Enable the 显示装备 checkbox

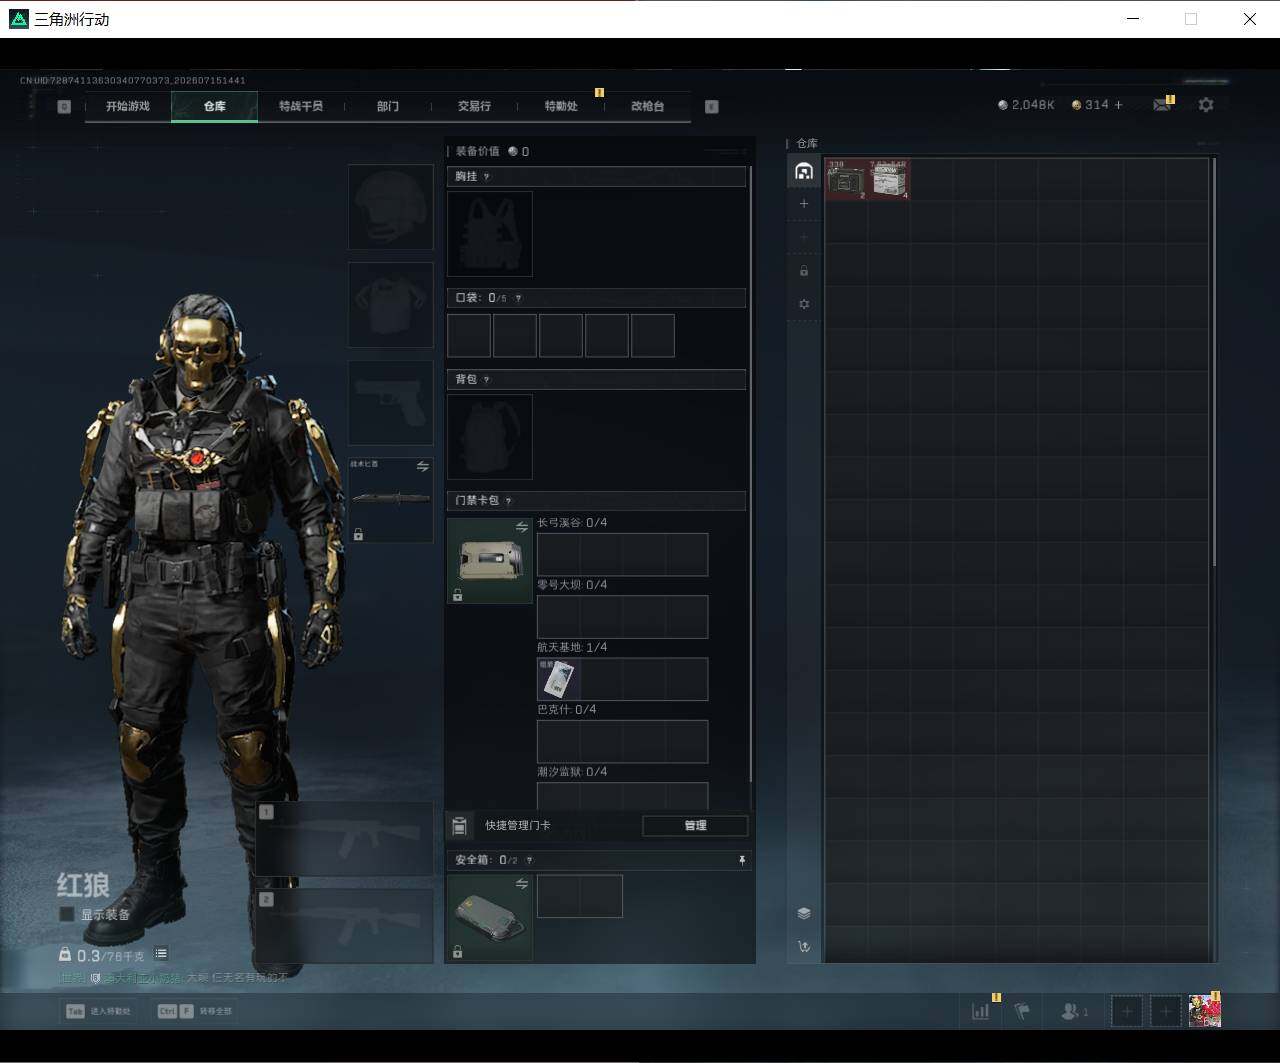pyautogui.click(x=67, y=914)
